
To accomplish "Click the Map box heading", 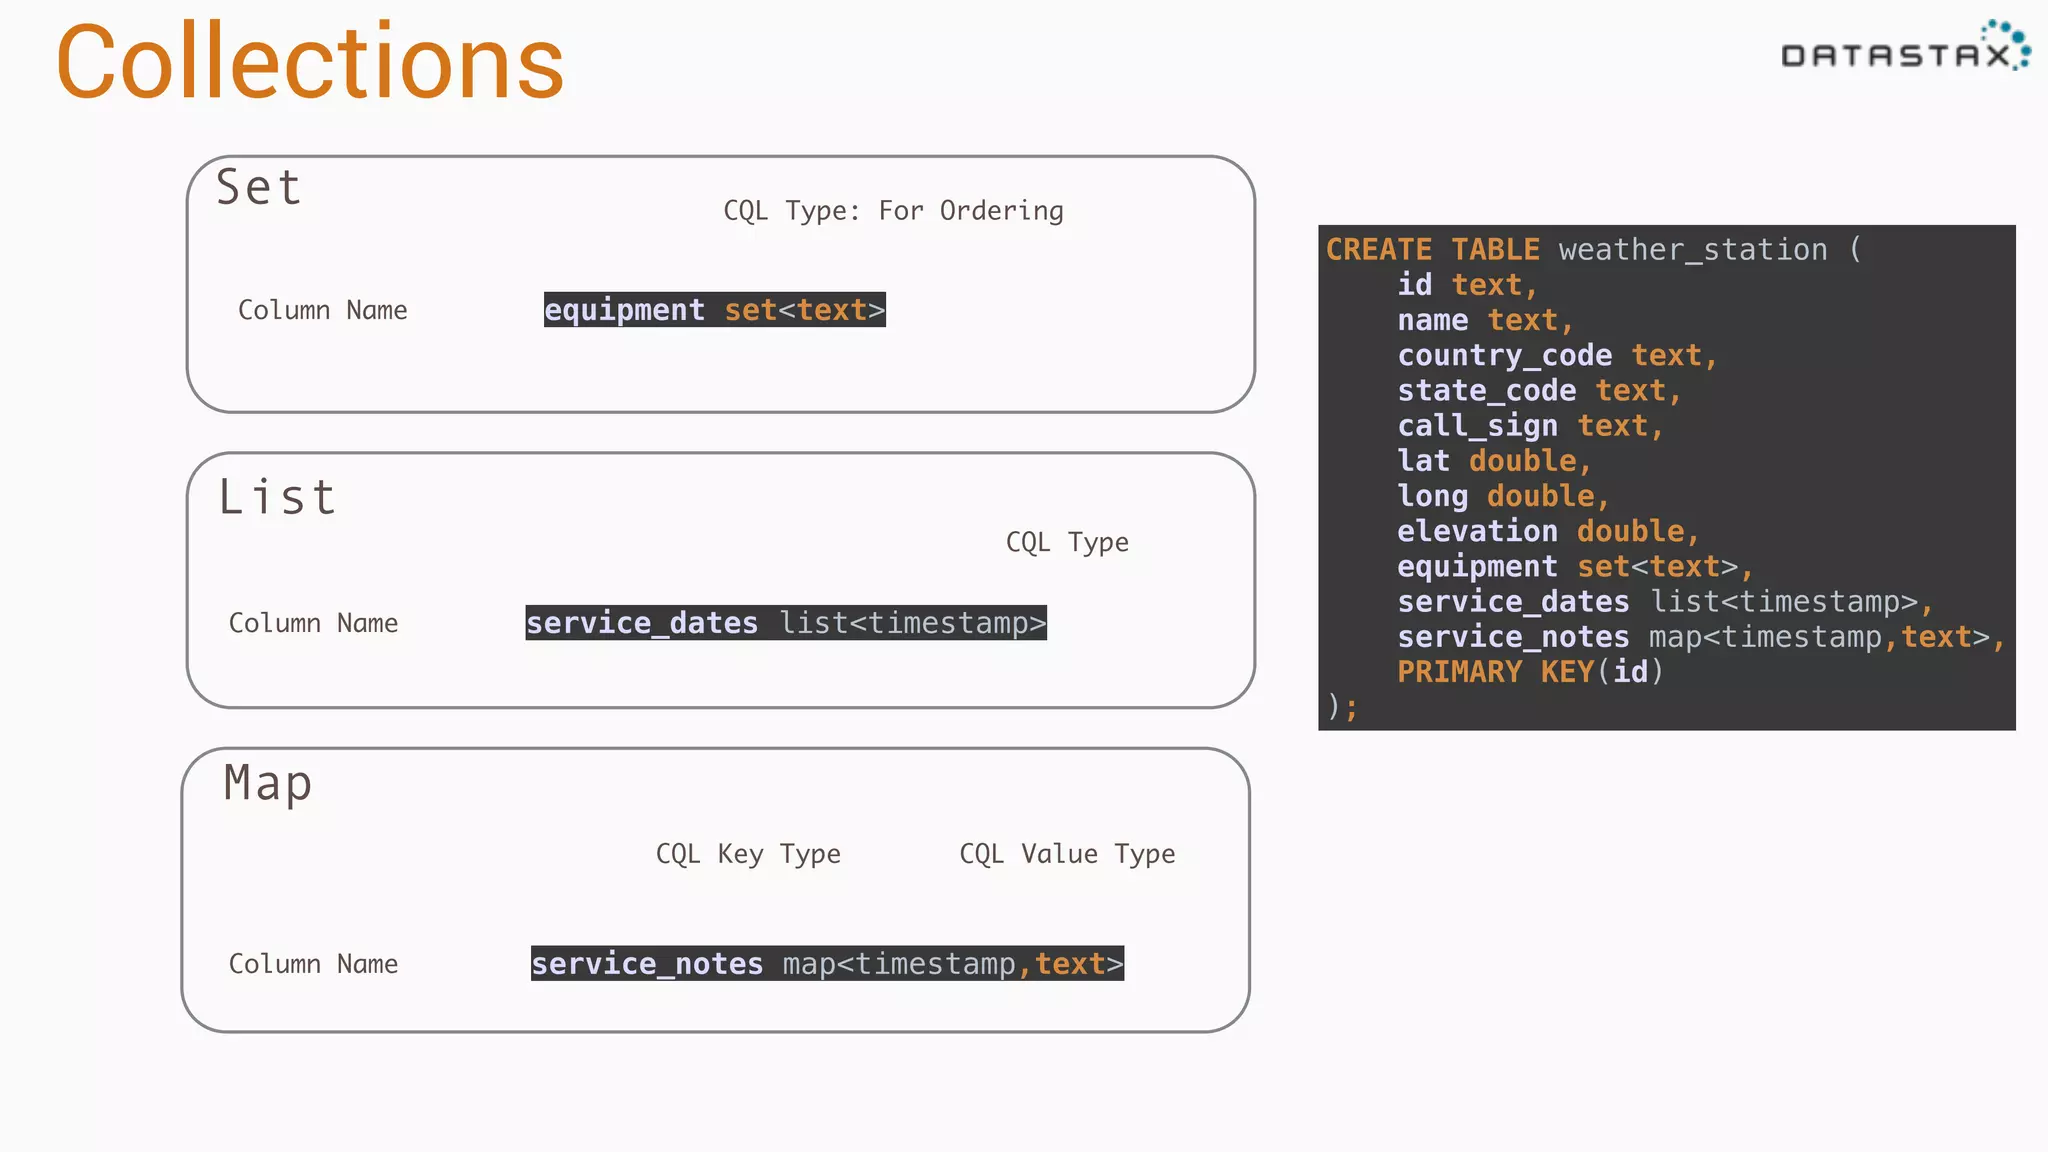I will click(268, 783).
